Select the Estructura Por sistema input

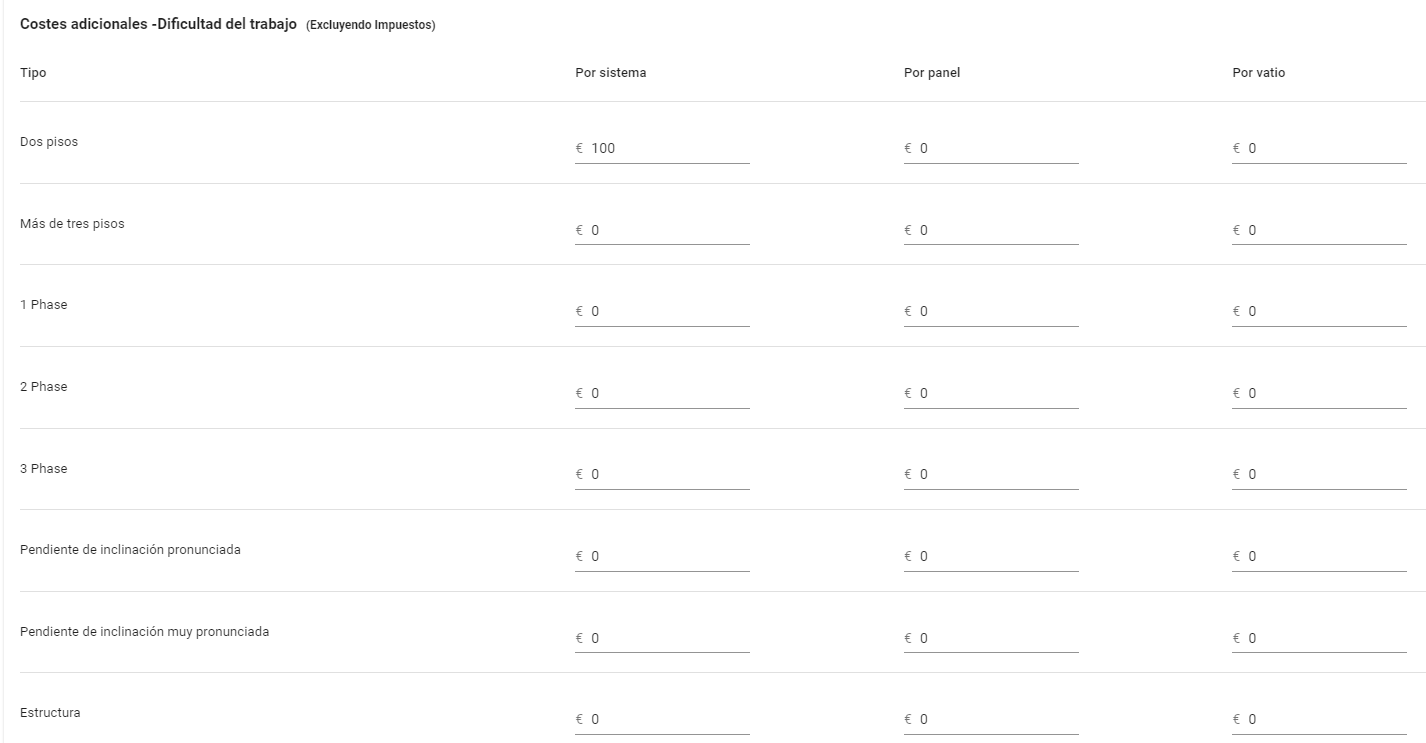coord(662,719)
